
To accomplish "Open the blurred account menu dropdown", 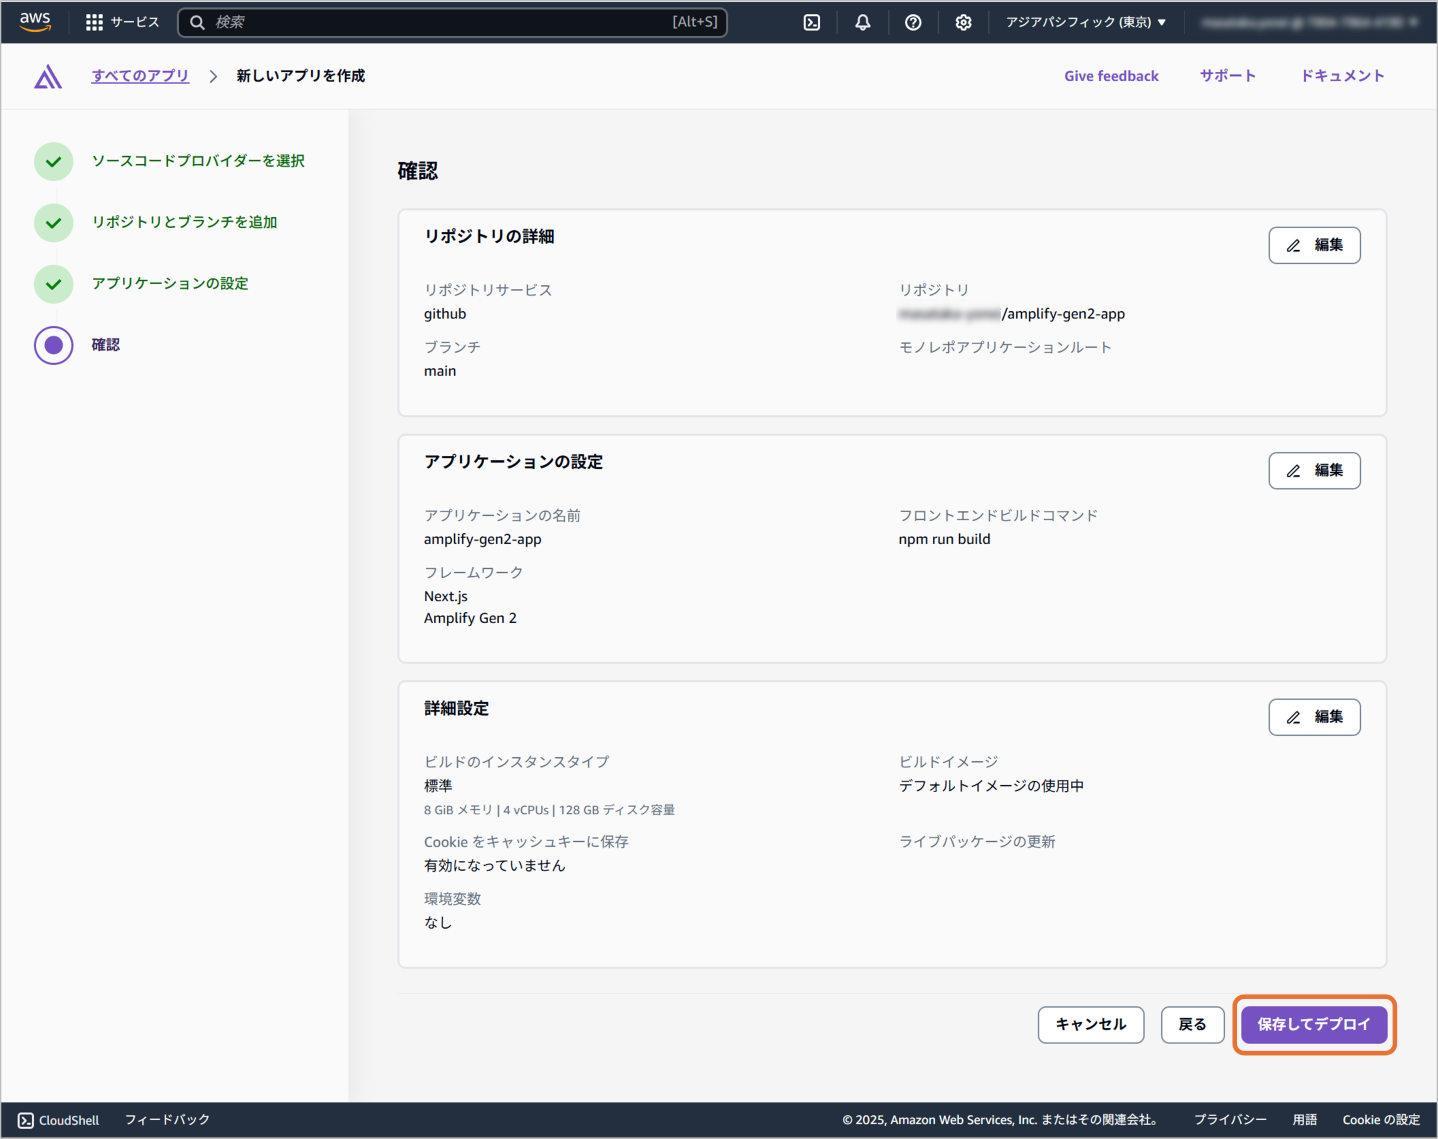I will (x=1310, y=22).
